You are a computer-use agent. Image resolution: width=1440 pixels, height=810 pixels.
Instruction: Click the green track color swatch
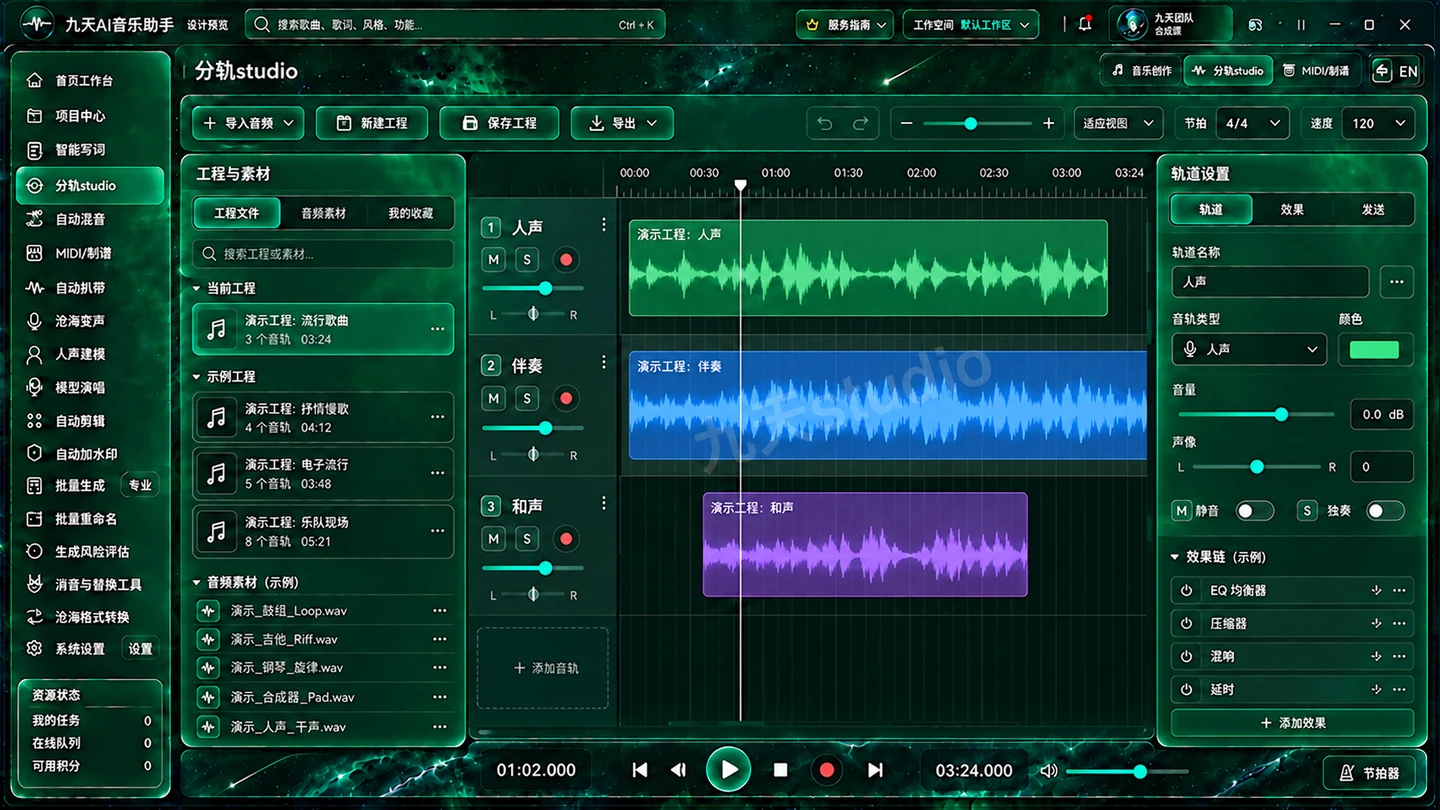click(1375, 350)
